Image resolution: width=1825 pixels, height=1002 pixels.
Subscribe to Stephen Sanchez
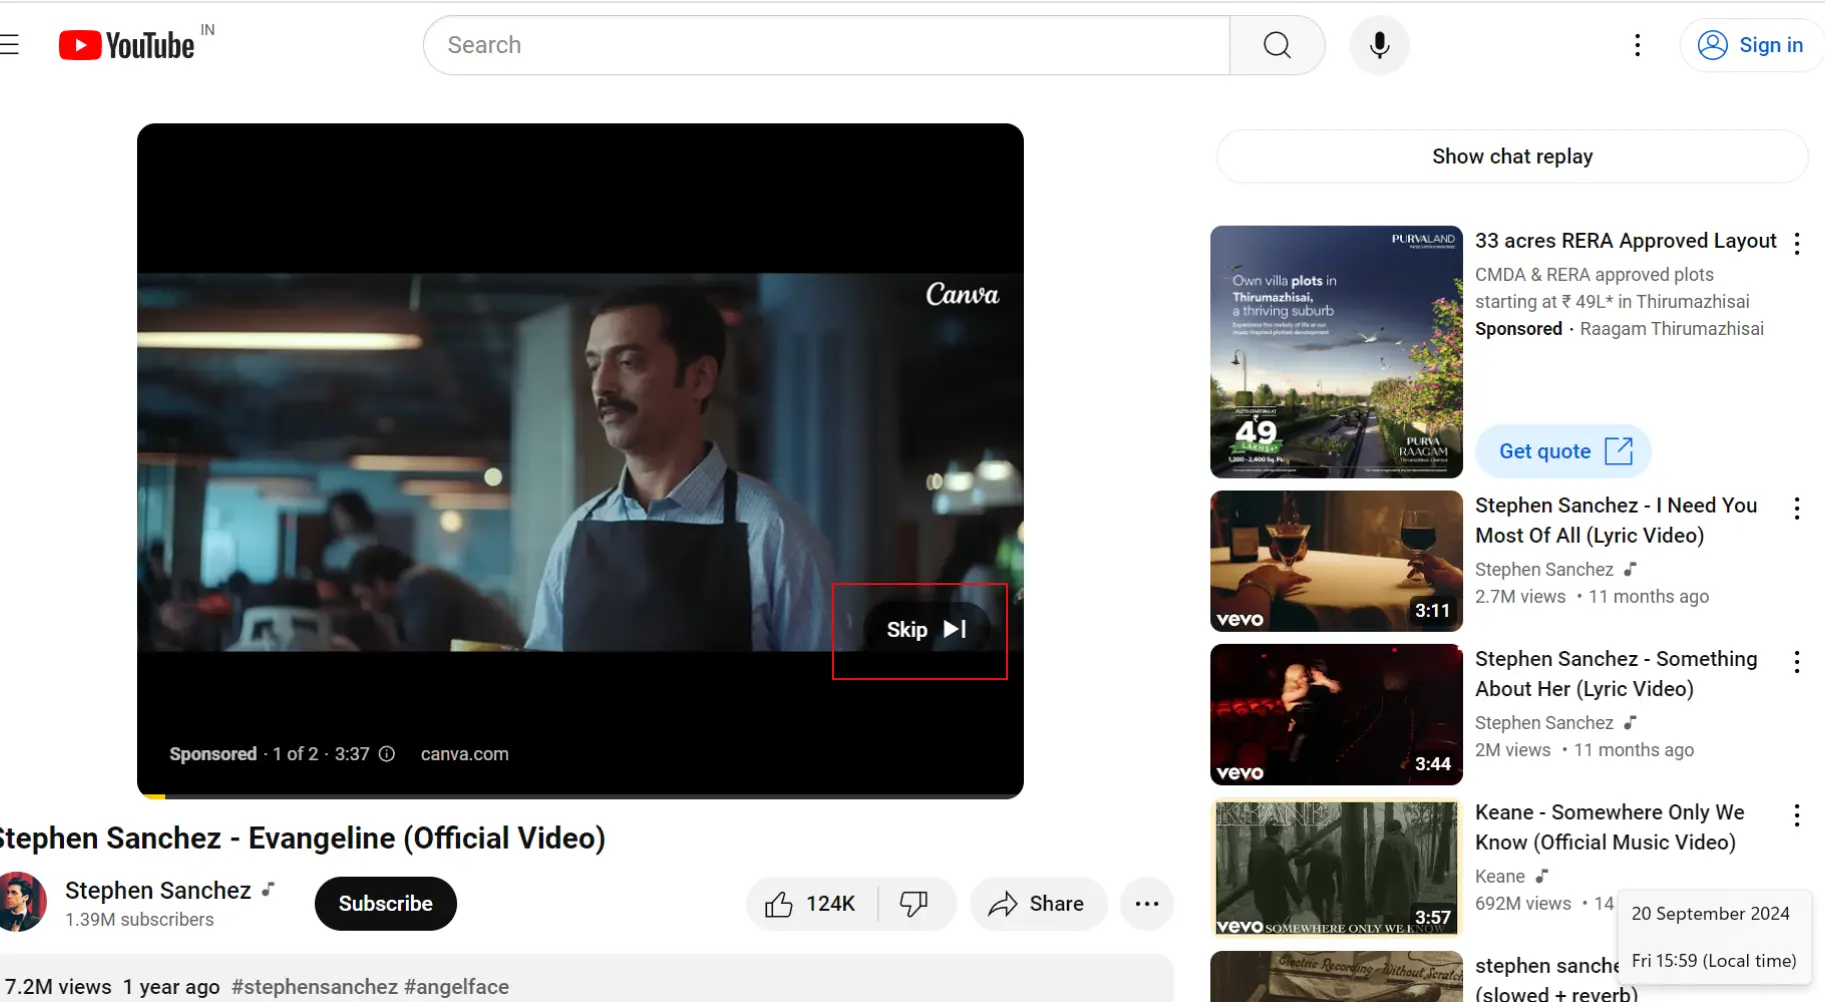(x=385, y=903)
